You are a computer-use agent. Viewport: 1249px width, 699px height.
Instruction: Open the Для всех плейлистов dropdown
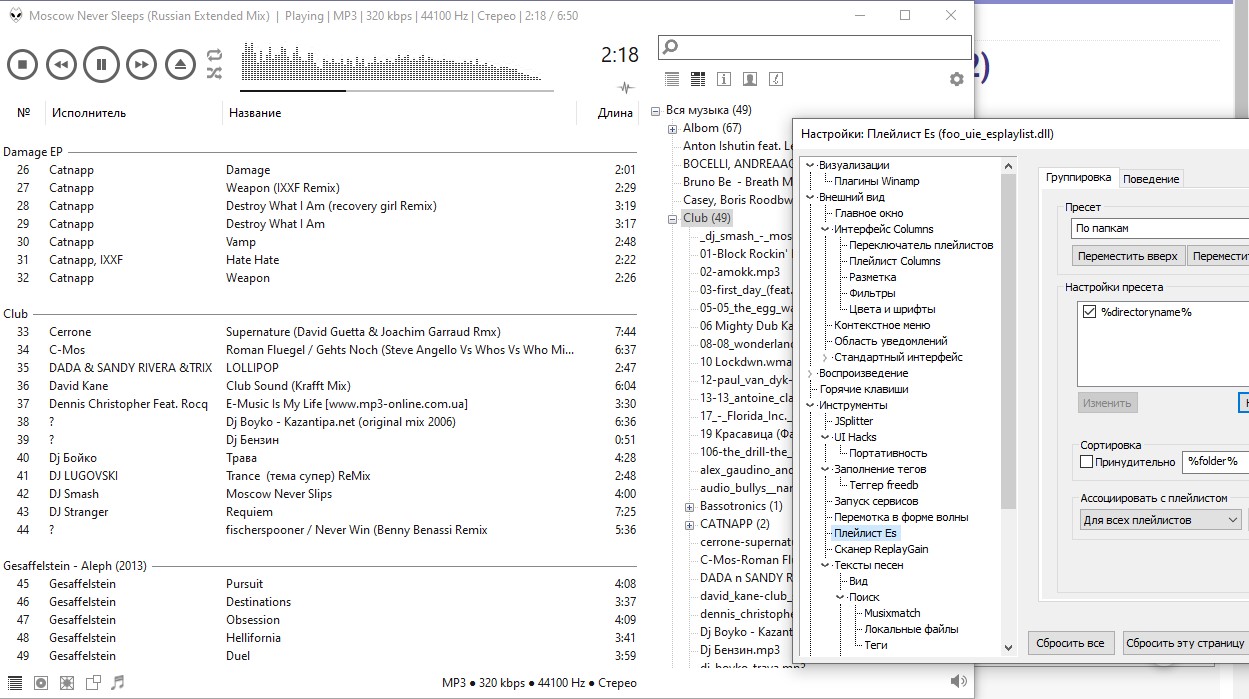tap(1160, 520)
